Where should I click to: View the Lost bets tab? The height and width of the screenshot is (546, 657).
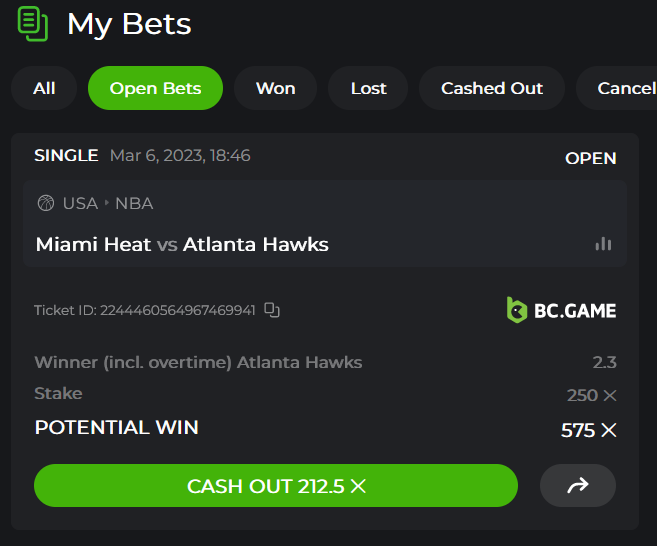point(368,88)
